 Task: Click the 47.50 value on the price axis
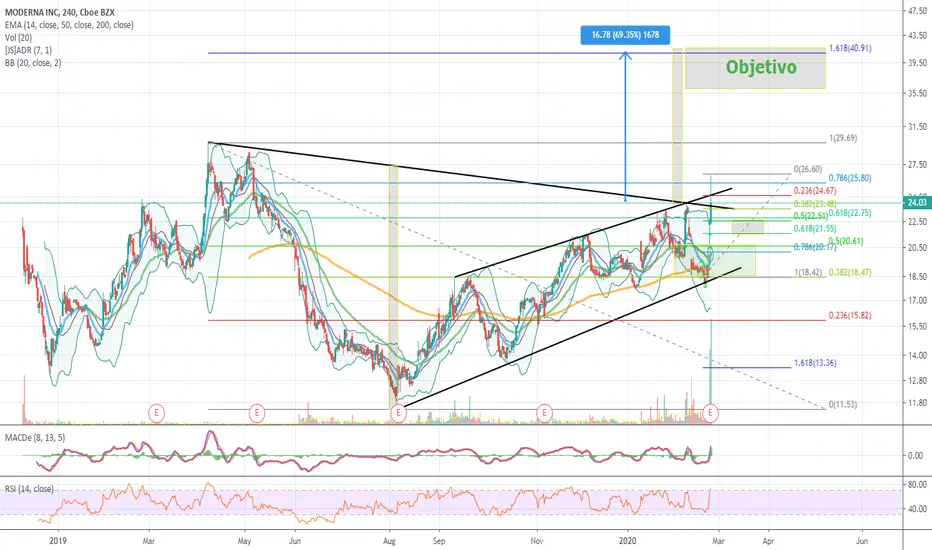917,10
